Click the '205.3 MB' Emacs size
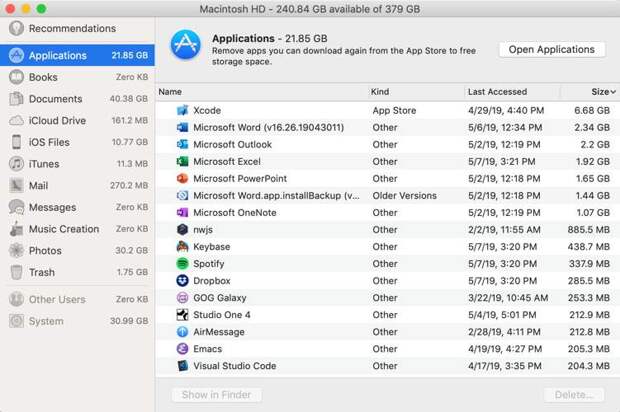 588,349
